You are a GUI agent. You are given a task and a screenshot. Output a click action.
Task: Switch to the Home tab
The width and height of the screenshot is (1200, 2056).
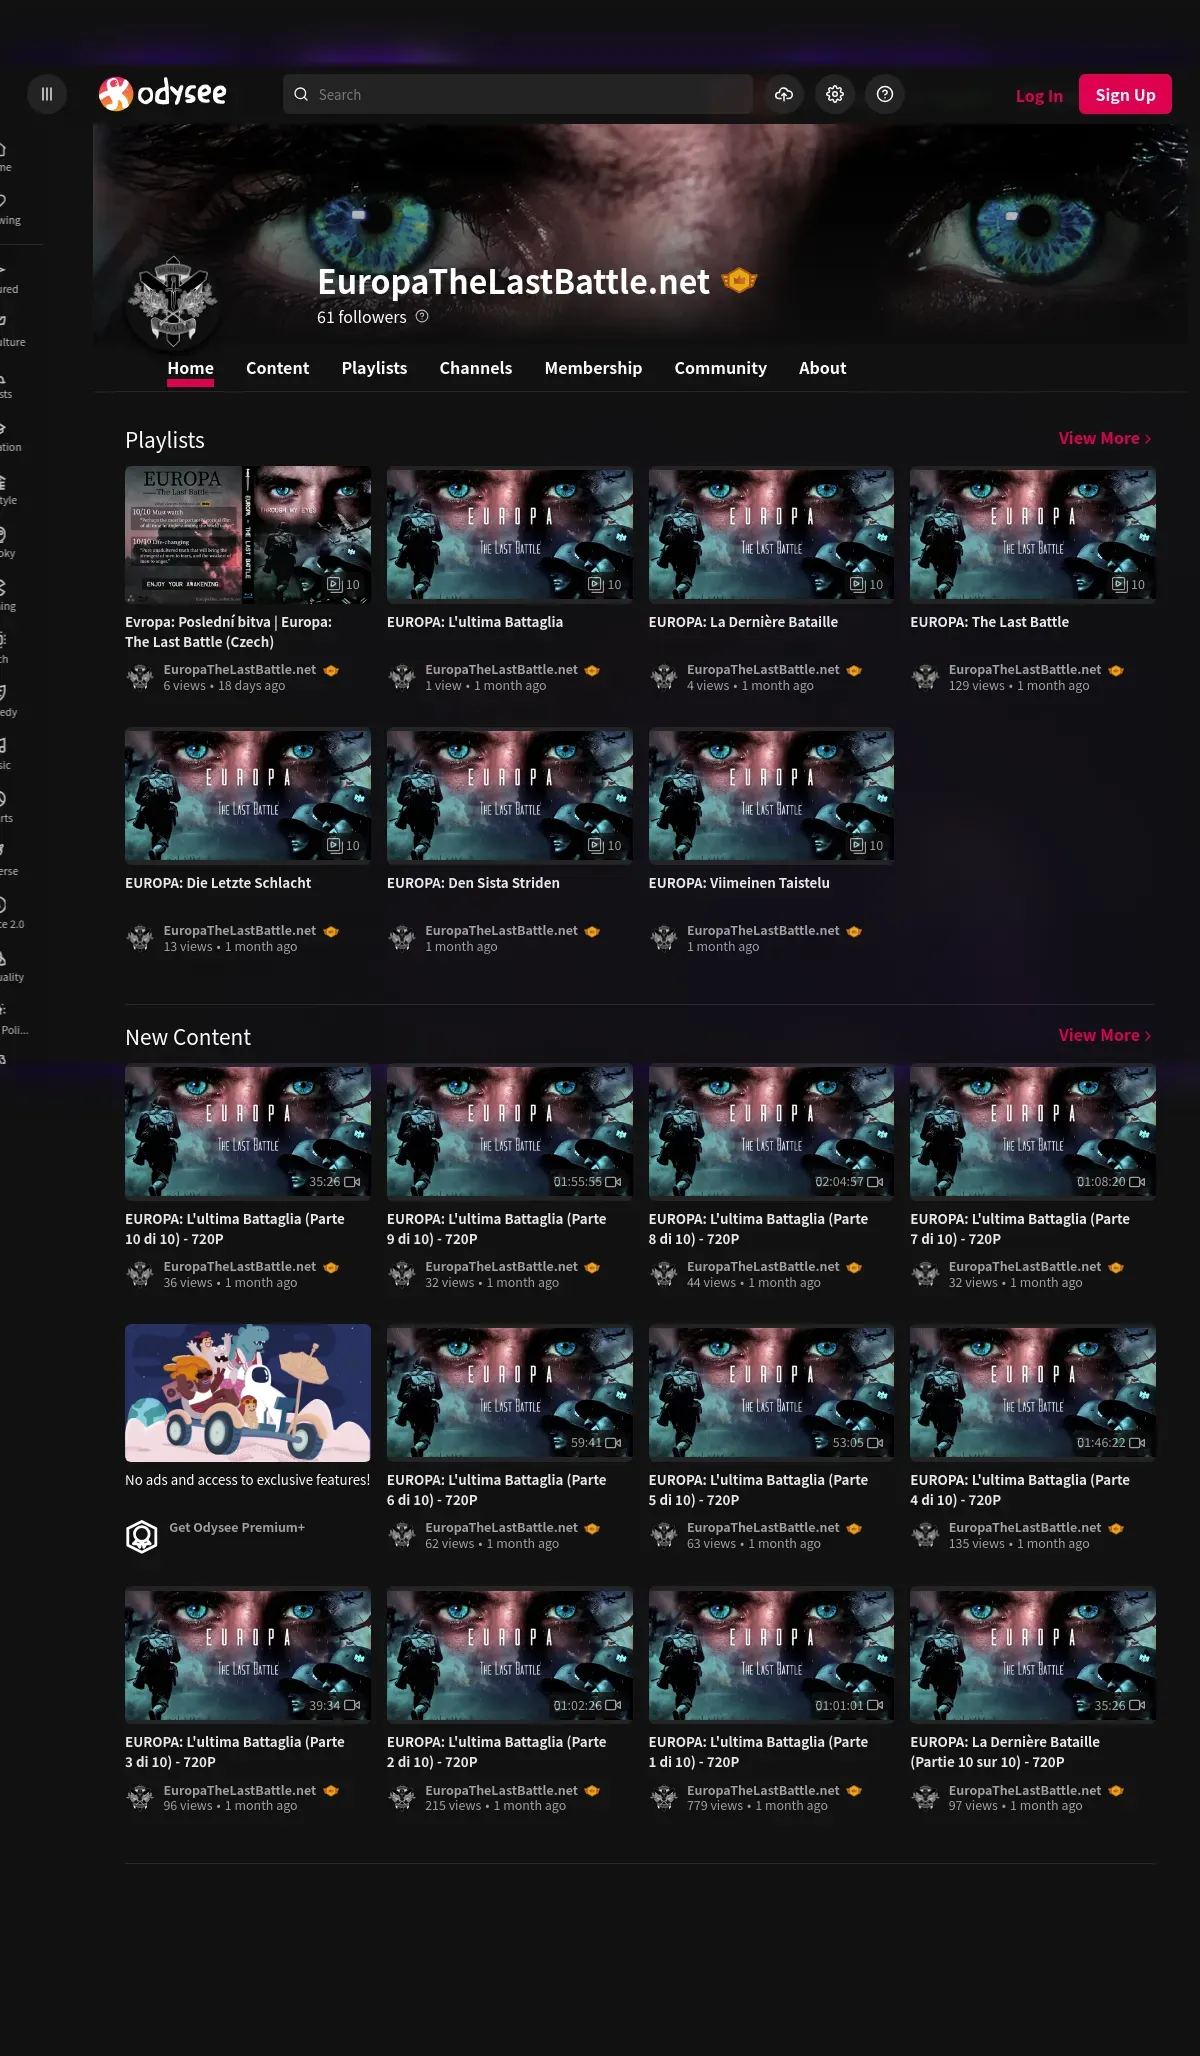[190, 368]
